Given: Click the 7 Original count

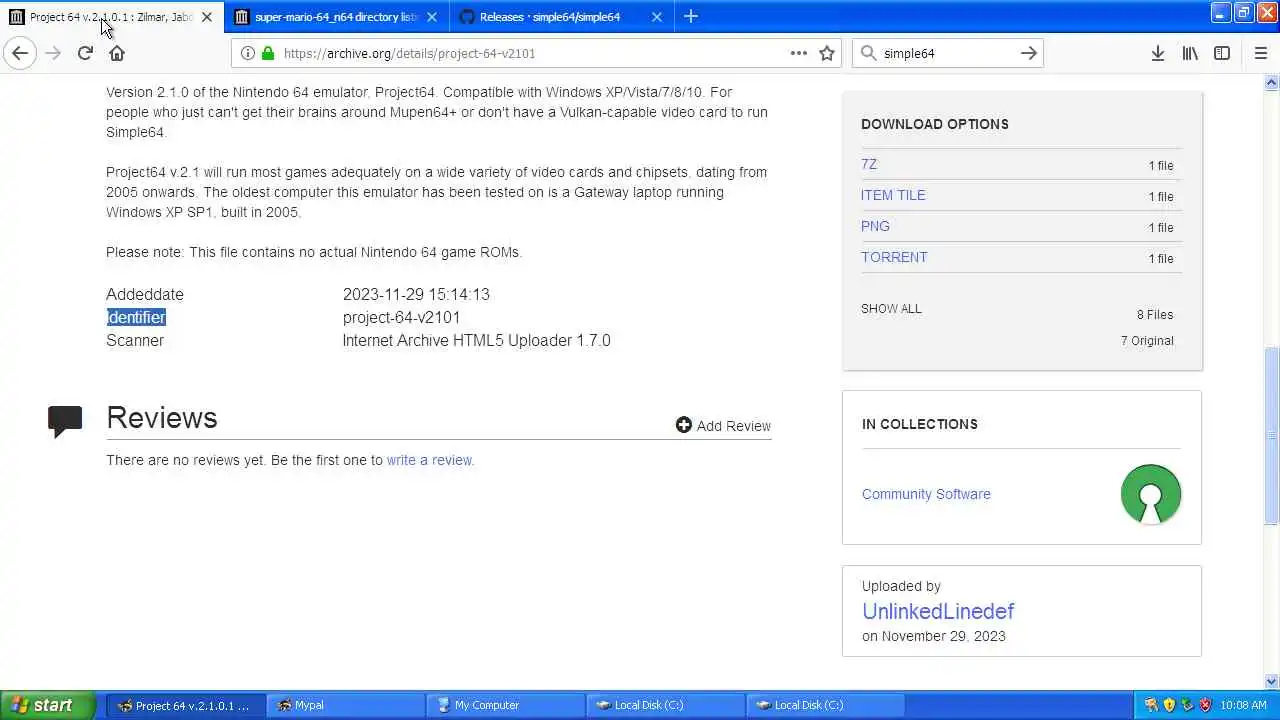Looking at the screenshot, I should pyautogui.click(x=1147, y=340).
